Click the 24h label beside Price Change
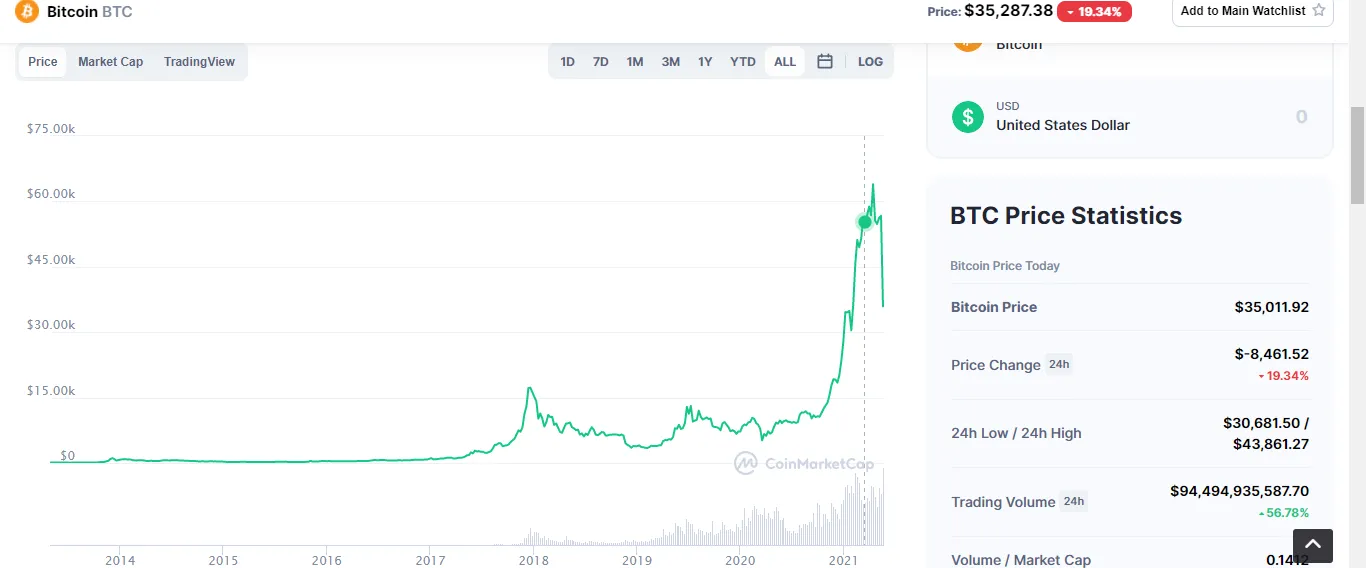Viewport: 1366px width, 568px height. click(1059, 364)
